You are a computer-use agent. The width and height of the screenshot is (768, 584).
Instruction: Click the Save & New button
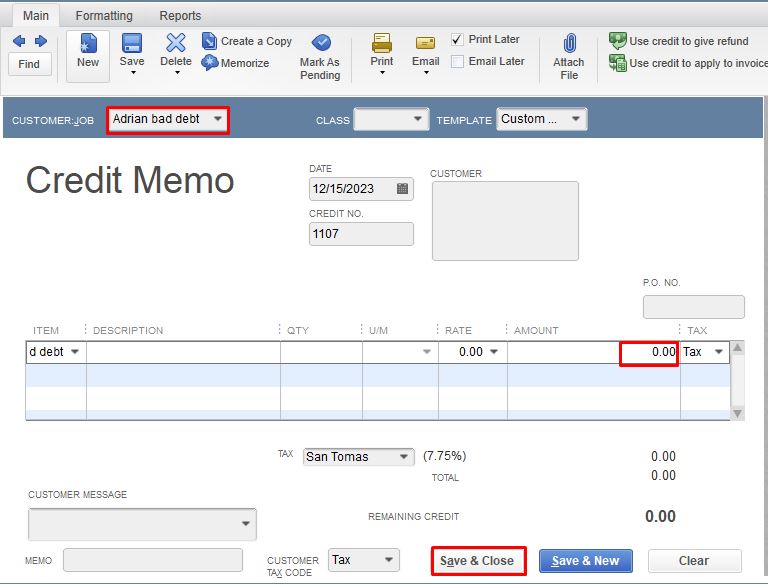point(586,560)
